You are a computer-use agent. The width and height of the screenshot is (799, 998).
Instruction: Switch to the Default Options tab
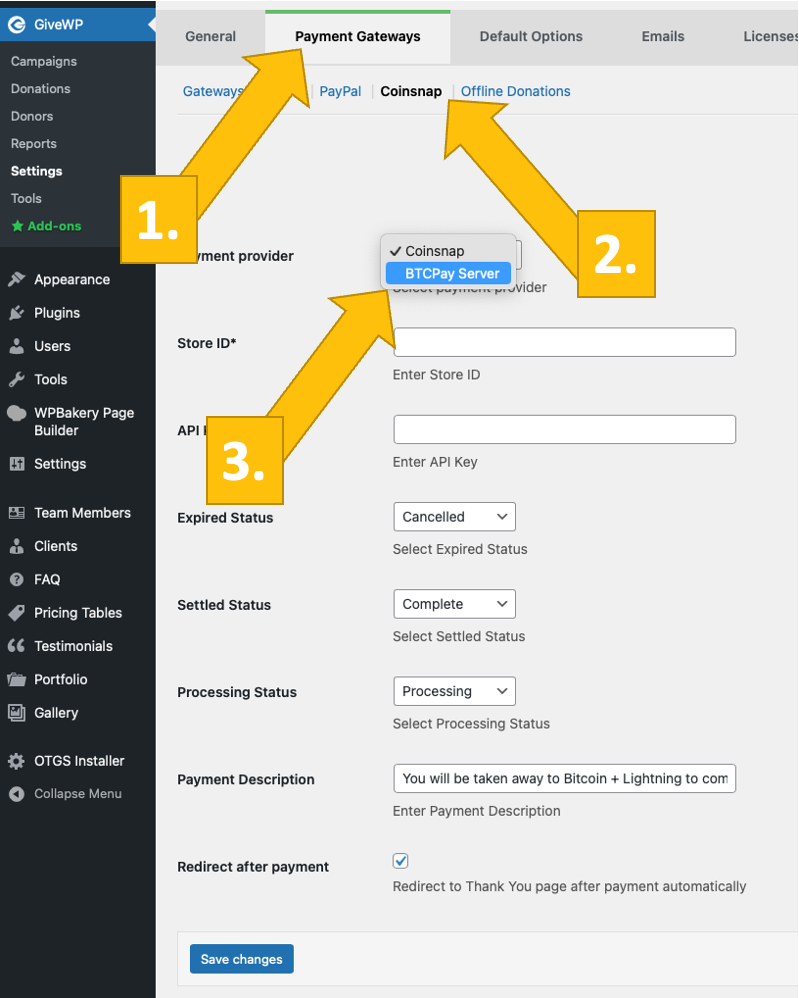531,36
